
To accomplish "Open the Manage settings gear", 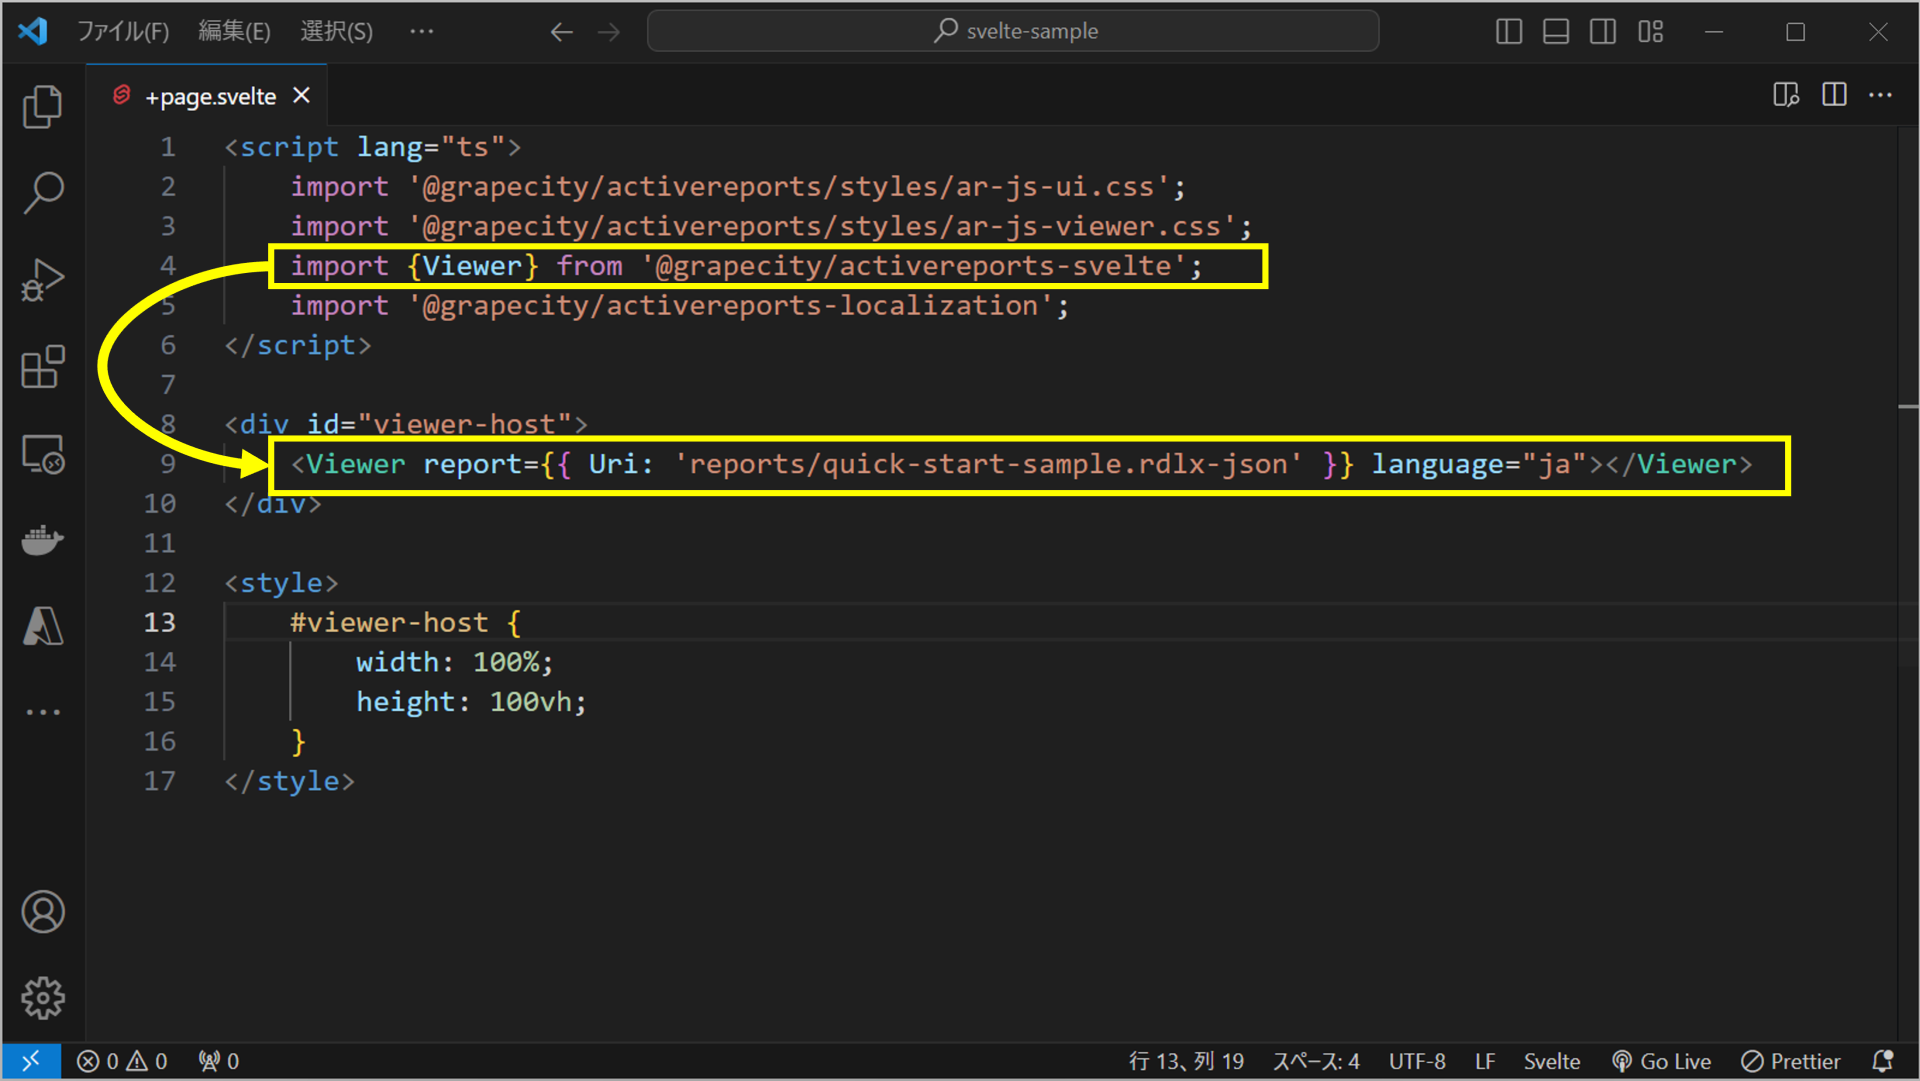I will click(42, 998).
